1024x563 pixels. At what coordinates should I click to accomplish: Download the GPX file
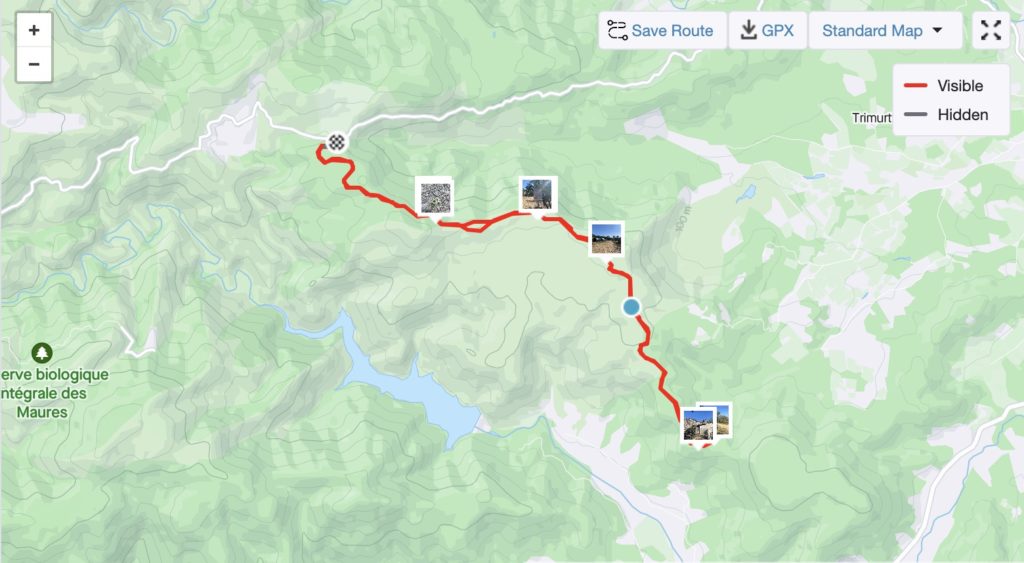(x=767, y=30)
